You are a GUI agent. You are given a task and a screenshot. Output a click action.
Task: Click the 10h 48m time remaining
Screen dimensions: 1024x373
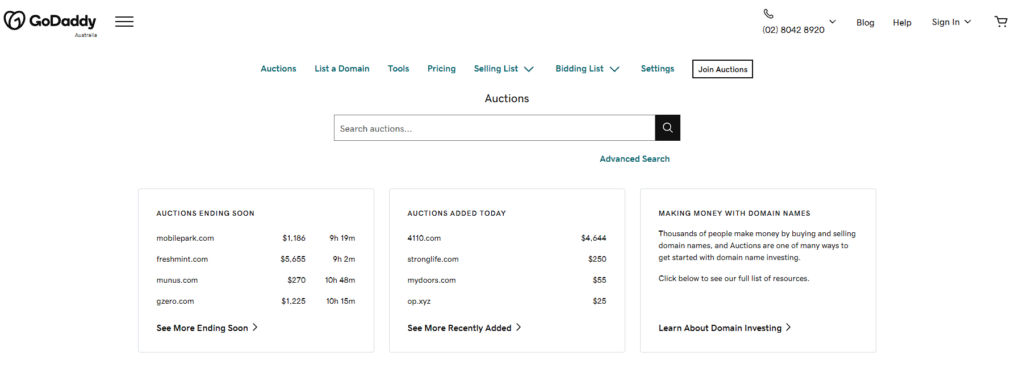[x=340, y=280]
